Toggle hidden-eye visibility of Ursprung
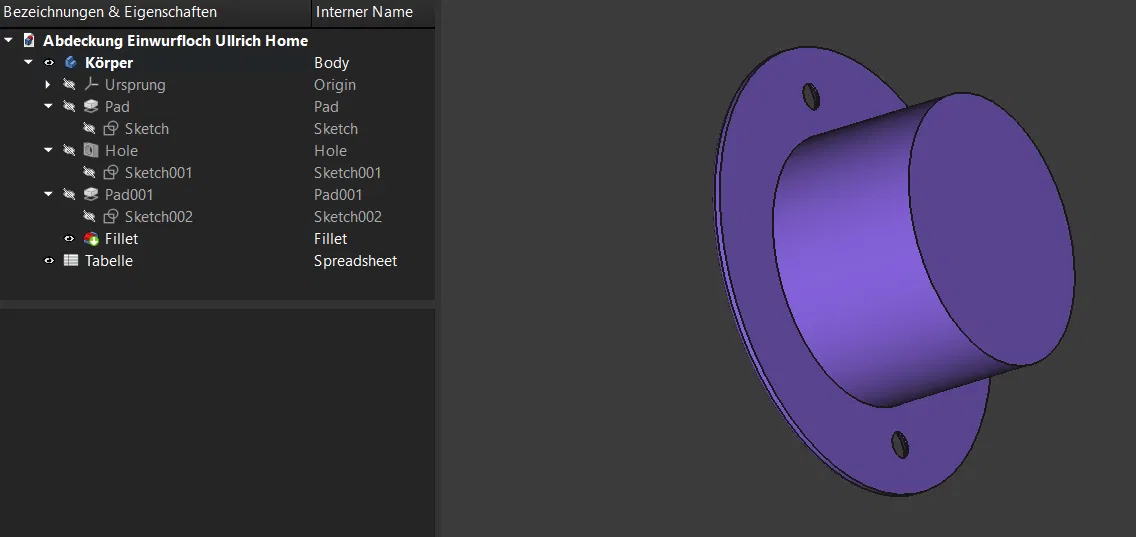The image size is (1136, 537). click(x=69, y=85)
